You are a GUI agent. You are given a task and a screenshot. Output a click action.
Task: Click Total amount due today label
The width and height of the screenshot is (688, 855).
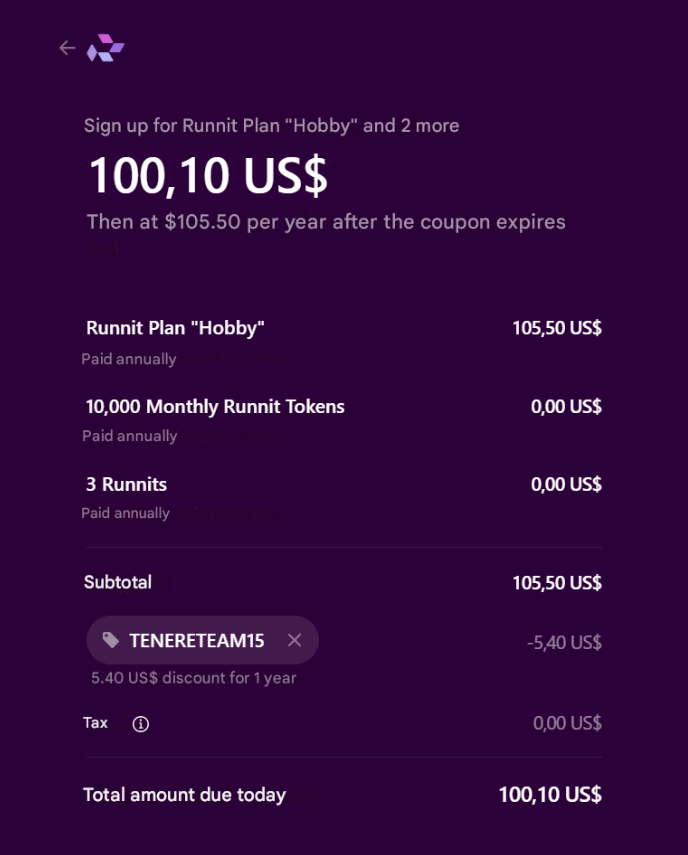pyautogui.click(x=184, y=794)
